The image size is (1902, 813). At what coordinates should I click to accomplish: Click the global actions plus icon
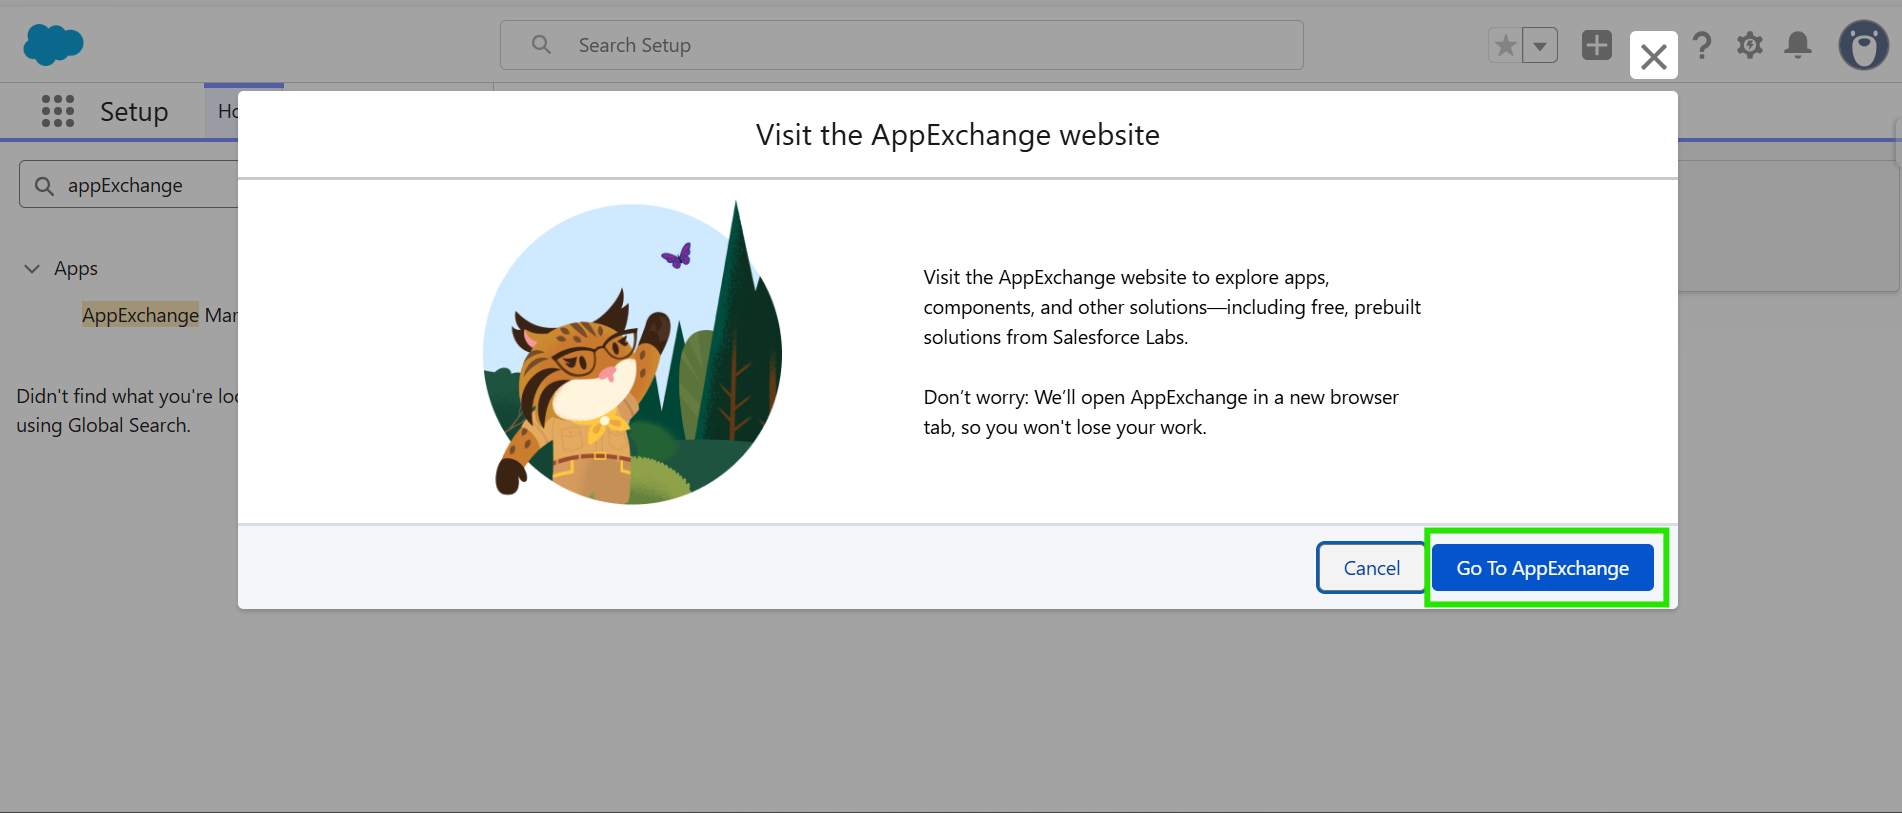click(x=1597, y=45)
